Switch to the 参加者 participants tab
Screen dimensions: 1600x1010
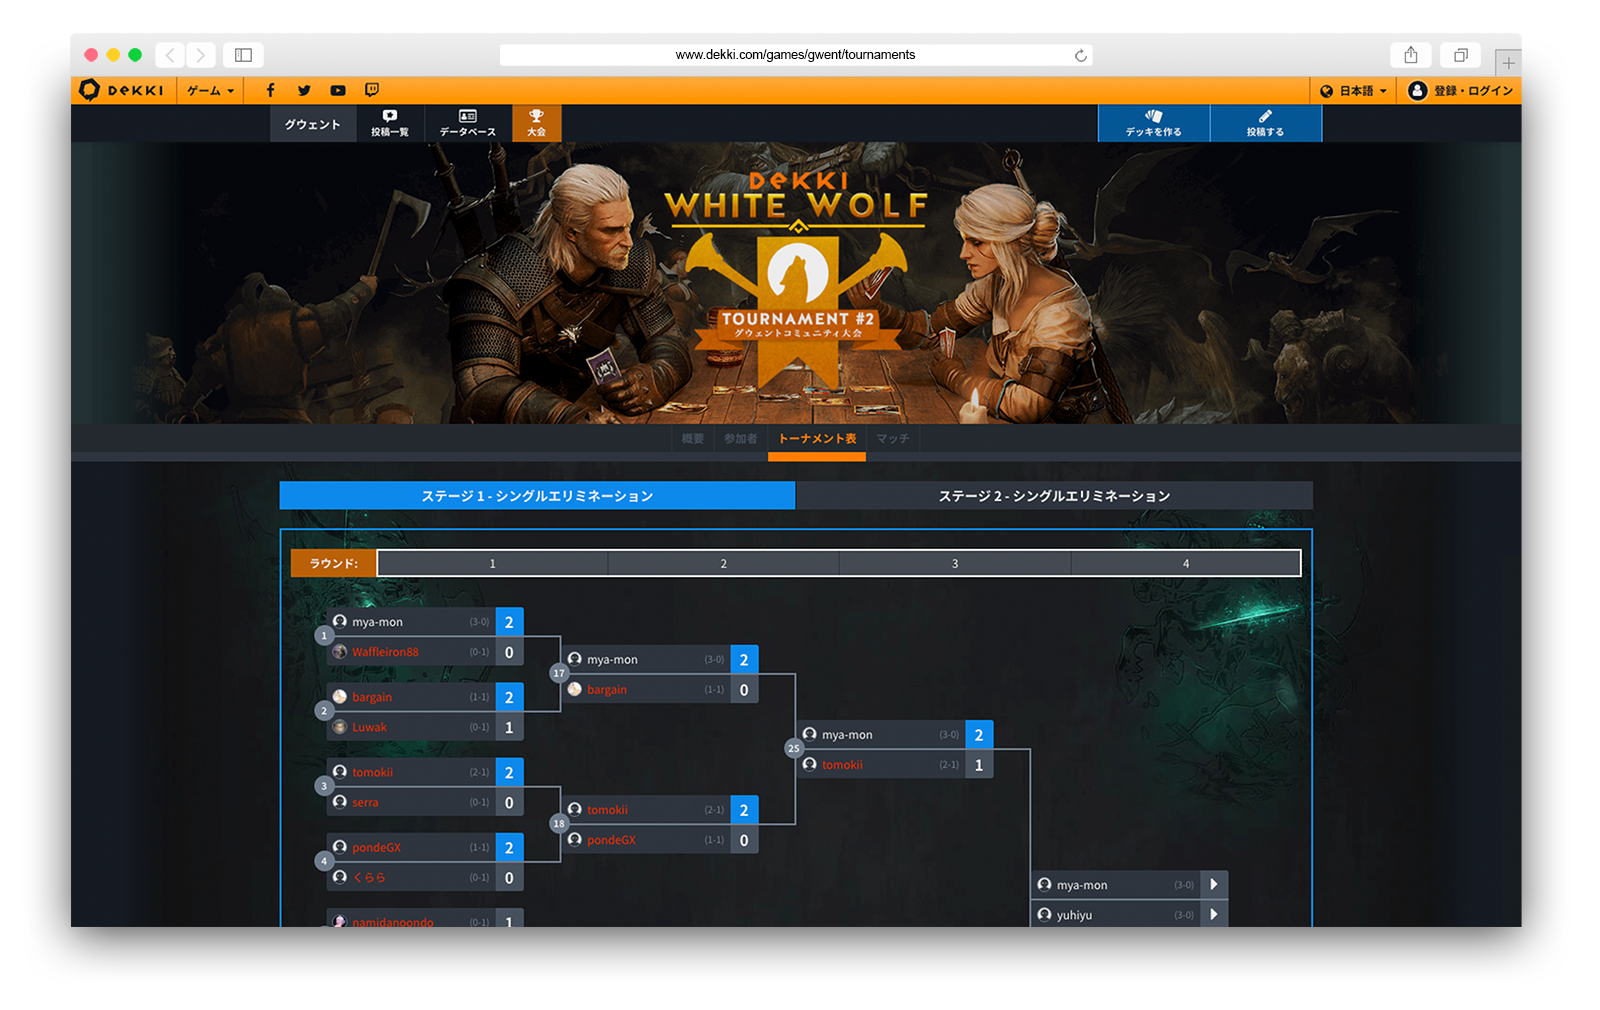coord(741,439)
